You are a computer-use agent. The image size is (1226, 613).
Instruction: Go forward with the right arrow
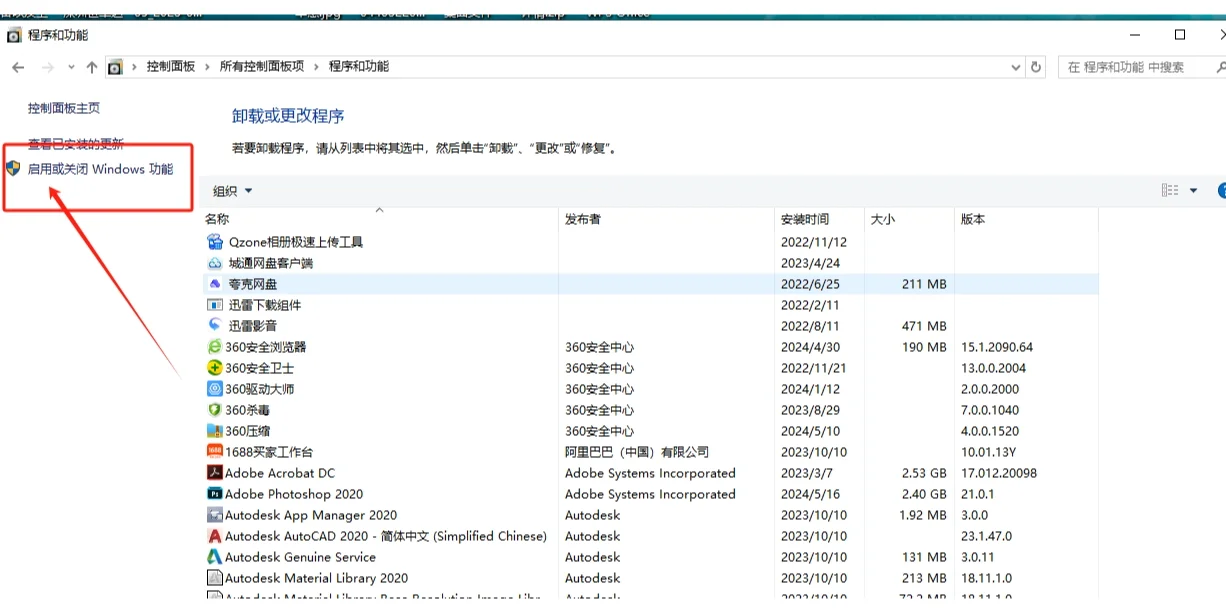47,67
